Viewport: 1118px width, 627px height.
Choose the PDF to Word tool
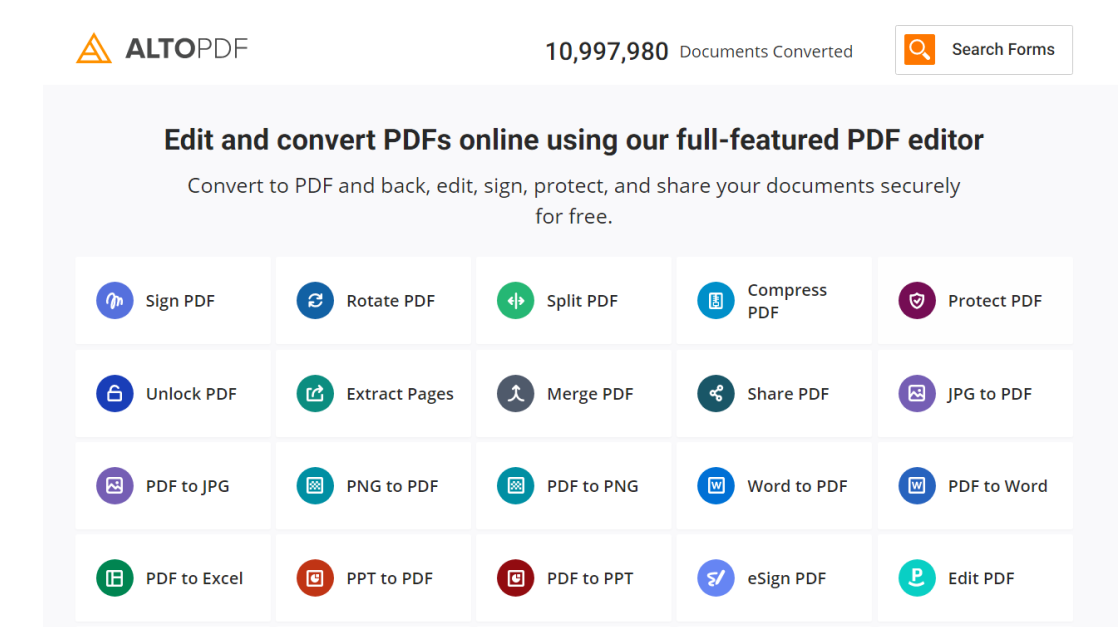(x=975, y=486)
